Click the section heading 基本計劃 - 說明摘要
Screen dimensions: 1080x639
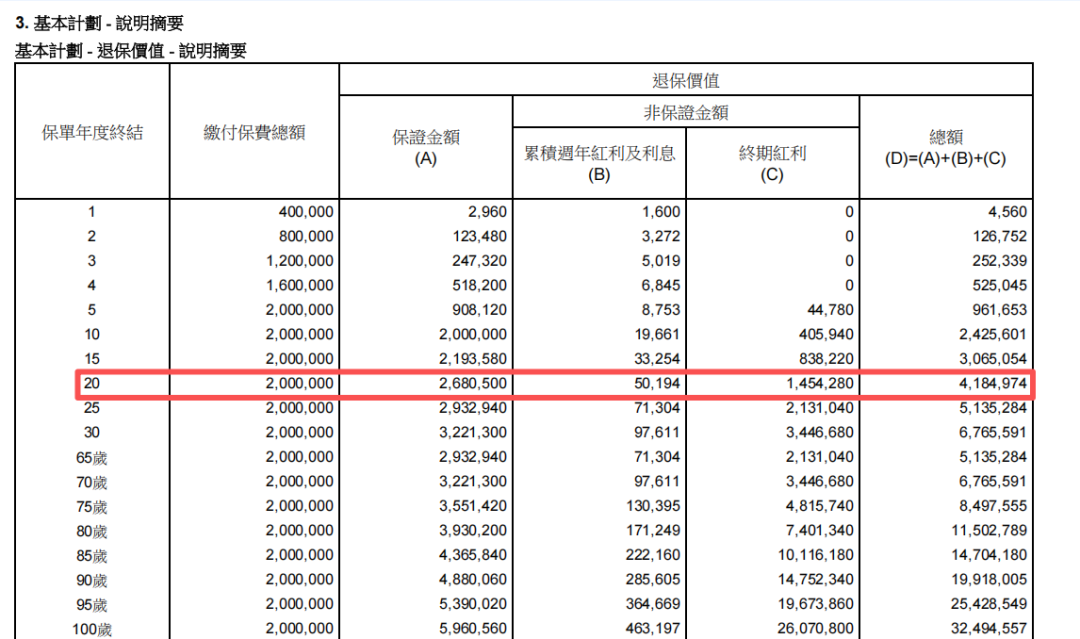(99, 22)
